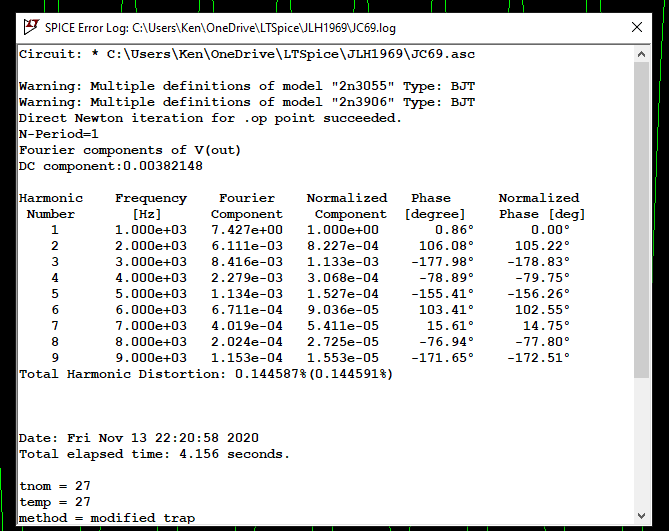Click the normalized value 1.553e-05

(x=343, y=358)
